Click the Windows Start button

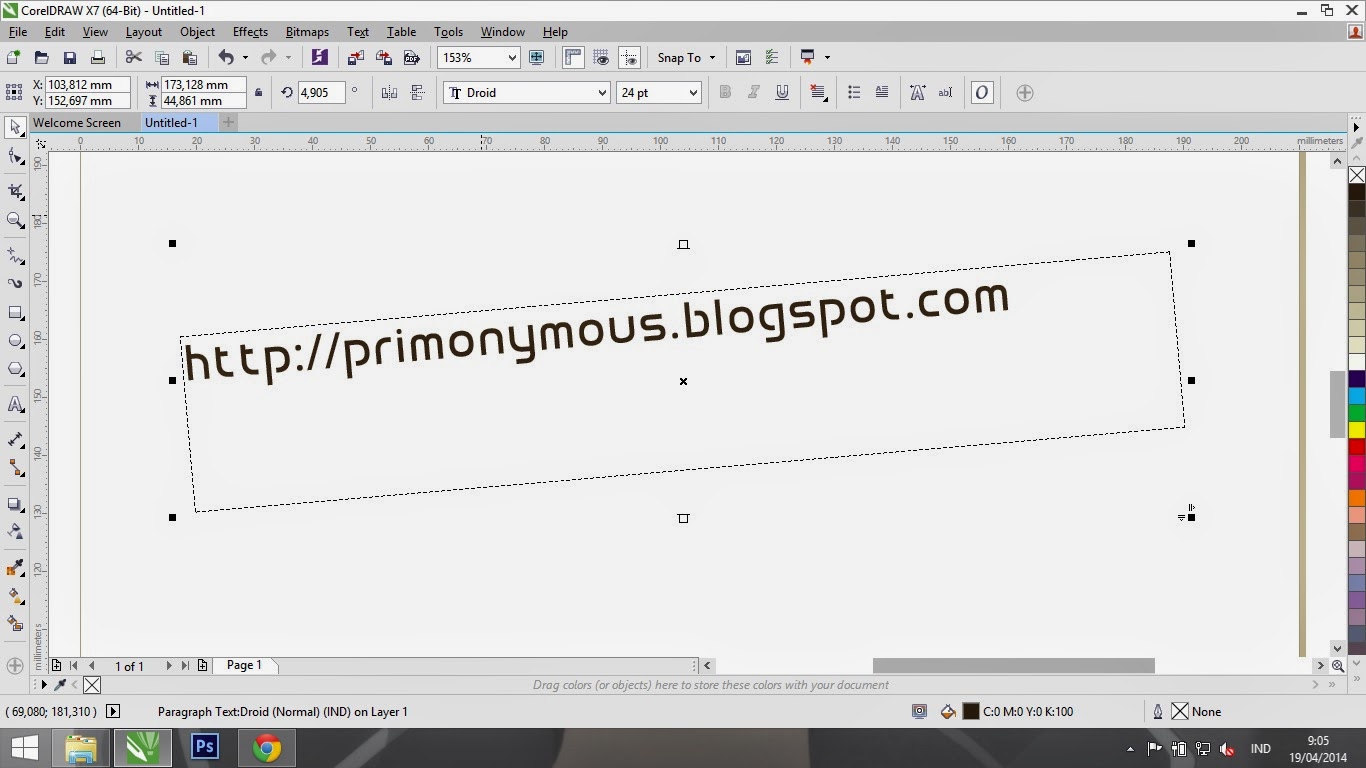point(24,748)
